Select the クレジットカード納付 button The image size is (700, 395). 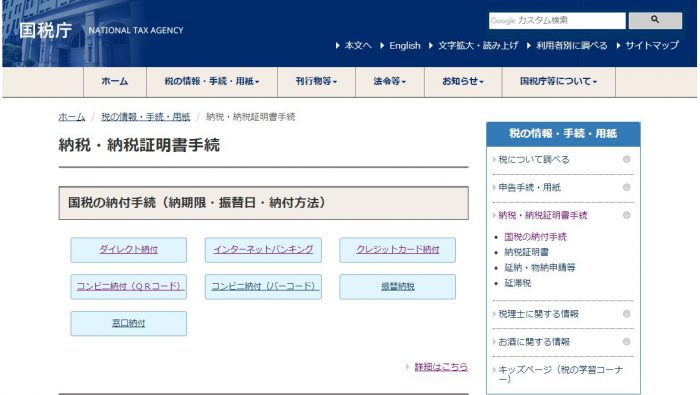(397, 249)
